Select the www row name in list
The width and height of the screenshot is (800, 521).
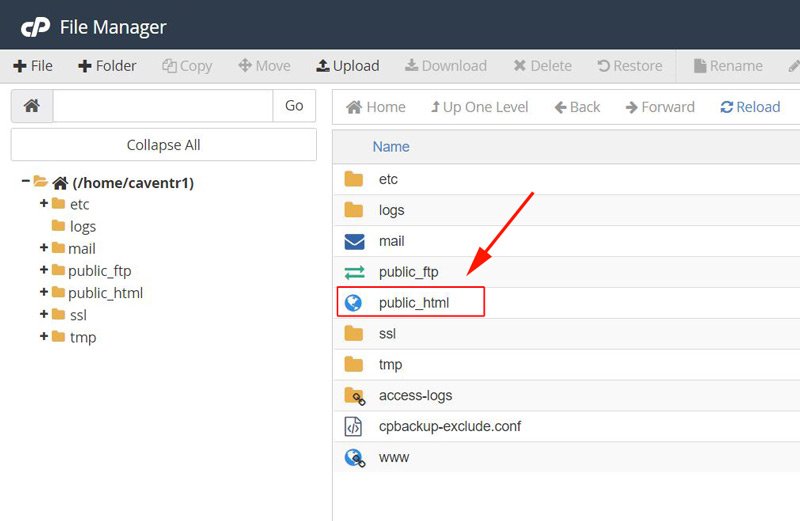[x=394, y=457]
